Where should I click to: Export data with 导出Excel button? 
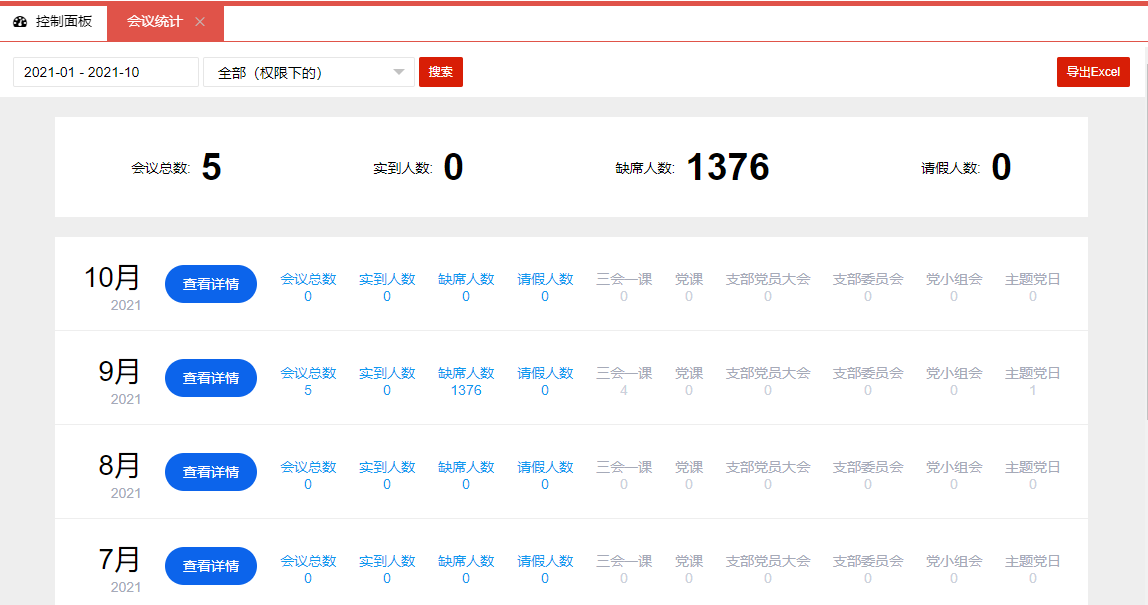pyautogui.click(x=1092, y=72)
